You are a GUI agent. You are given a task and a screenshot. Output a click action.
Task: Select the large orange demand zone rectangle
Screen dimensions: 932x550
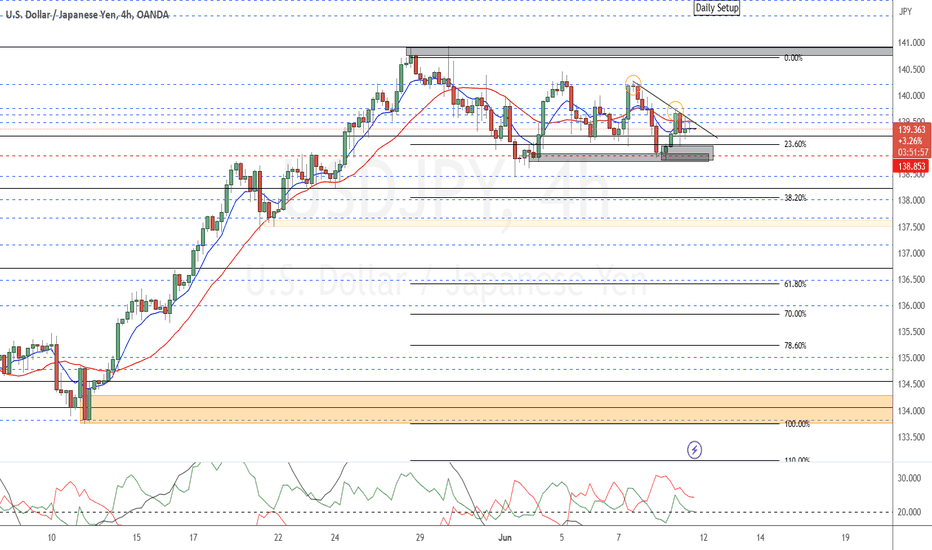486,409
